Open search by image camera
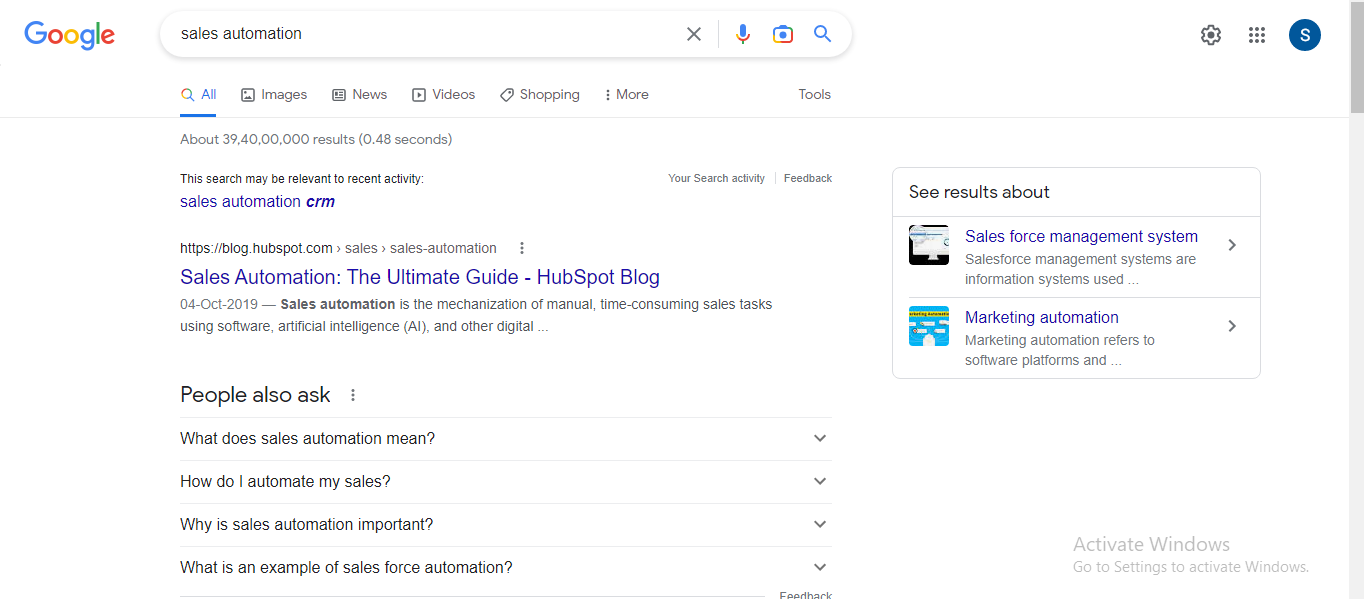Viewport: 1364px width, 599px height. click(783, 34)
